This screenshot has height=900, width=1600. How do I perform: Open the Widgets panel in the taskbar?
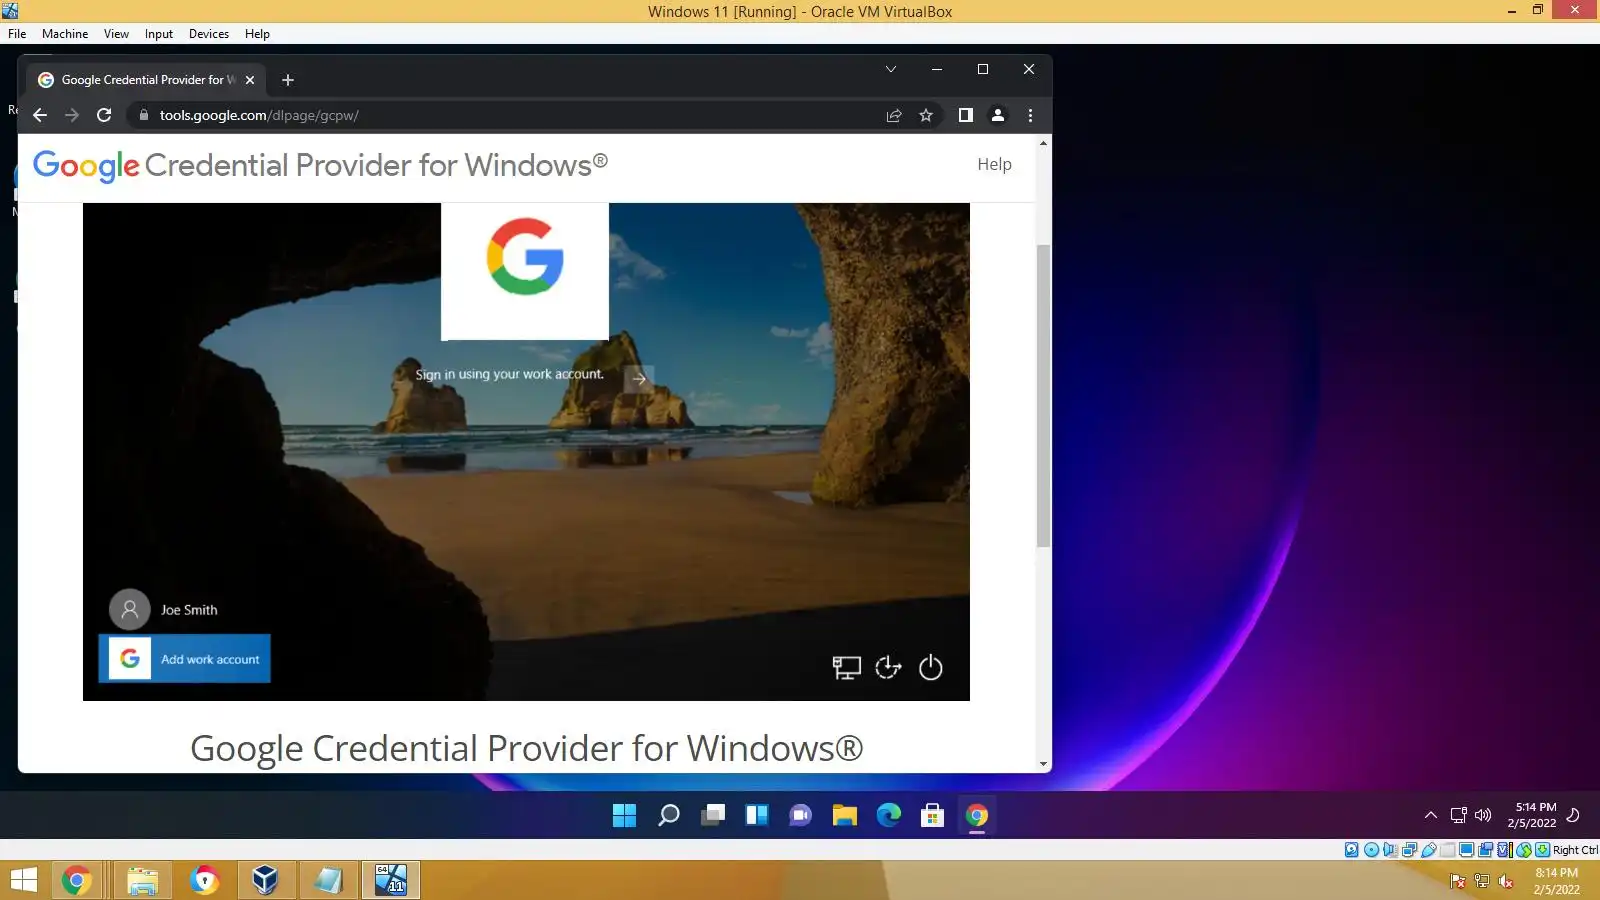[757, 816]
